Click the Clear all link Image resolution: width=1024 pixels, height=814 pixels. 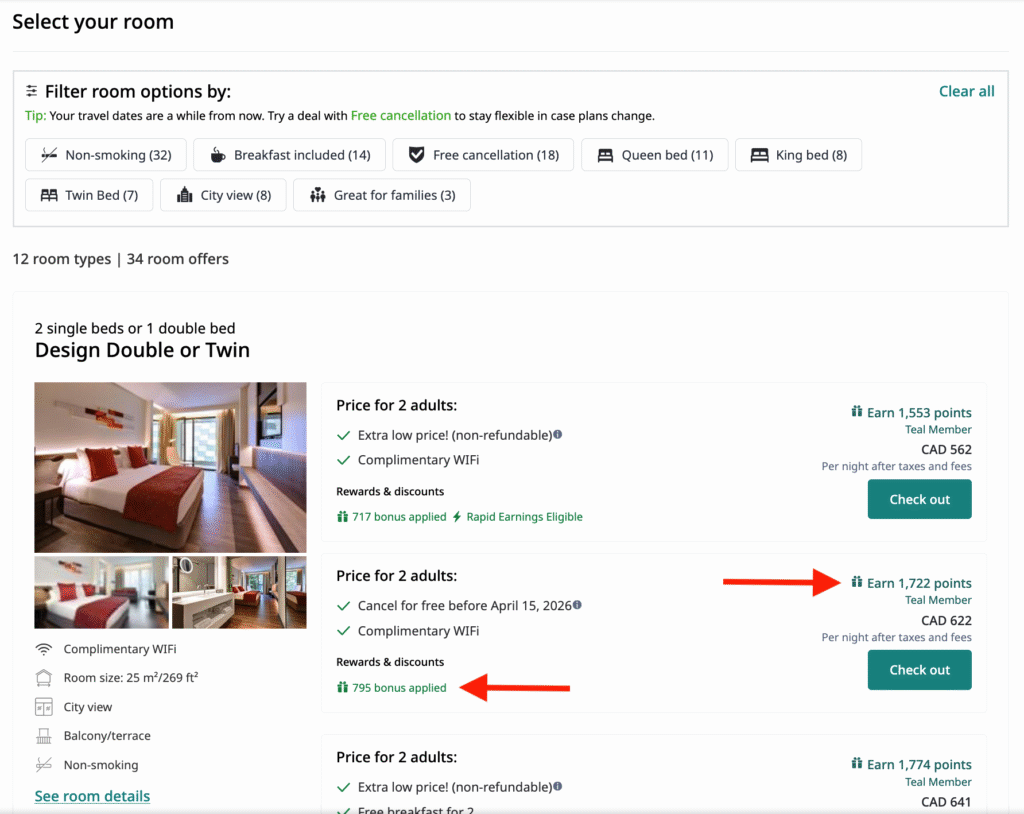coord(966,91)
